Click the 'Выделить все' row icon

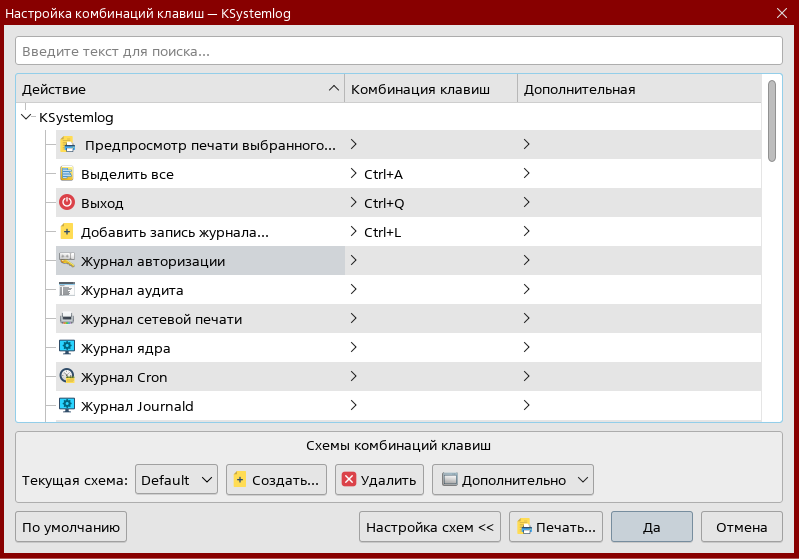click(67, 174)
